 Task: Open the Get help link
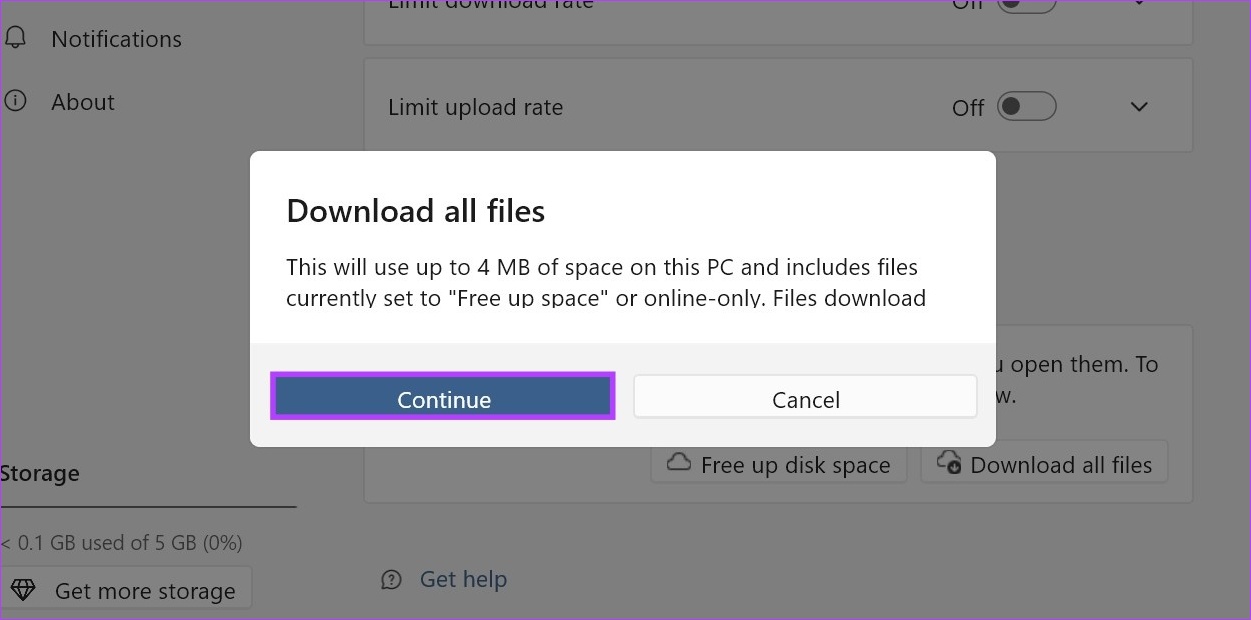click(463, 579)
